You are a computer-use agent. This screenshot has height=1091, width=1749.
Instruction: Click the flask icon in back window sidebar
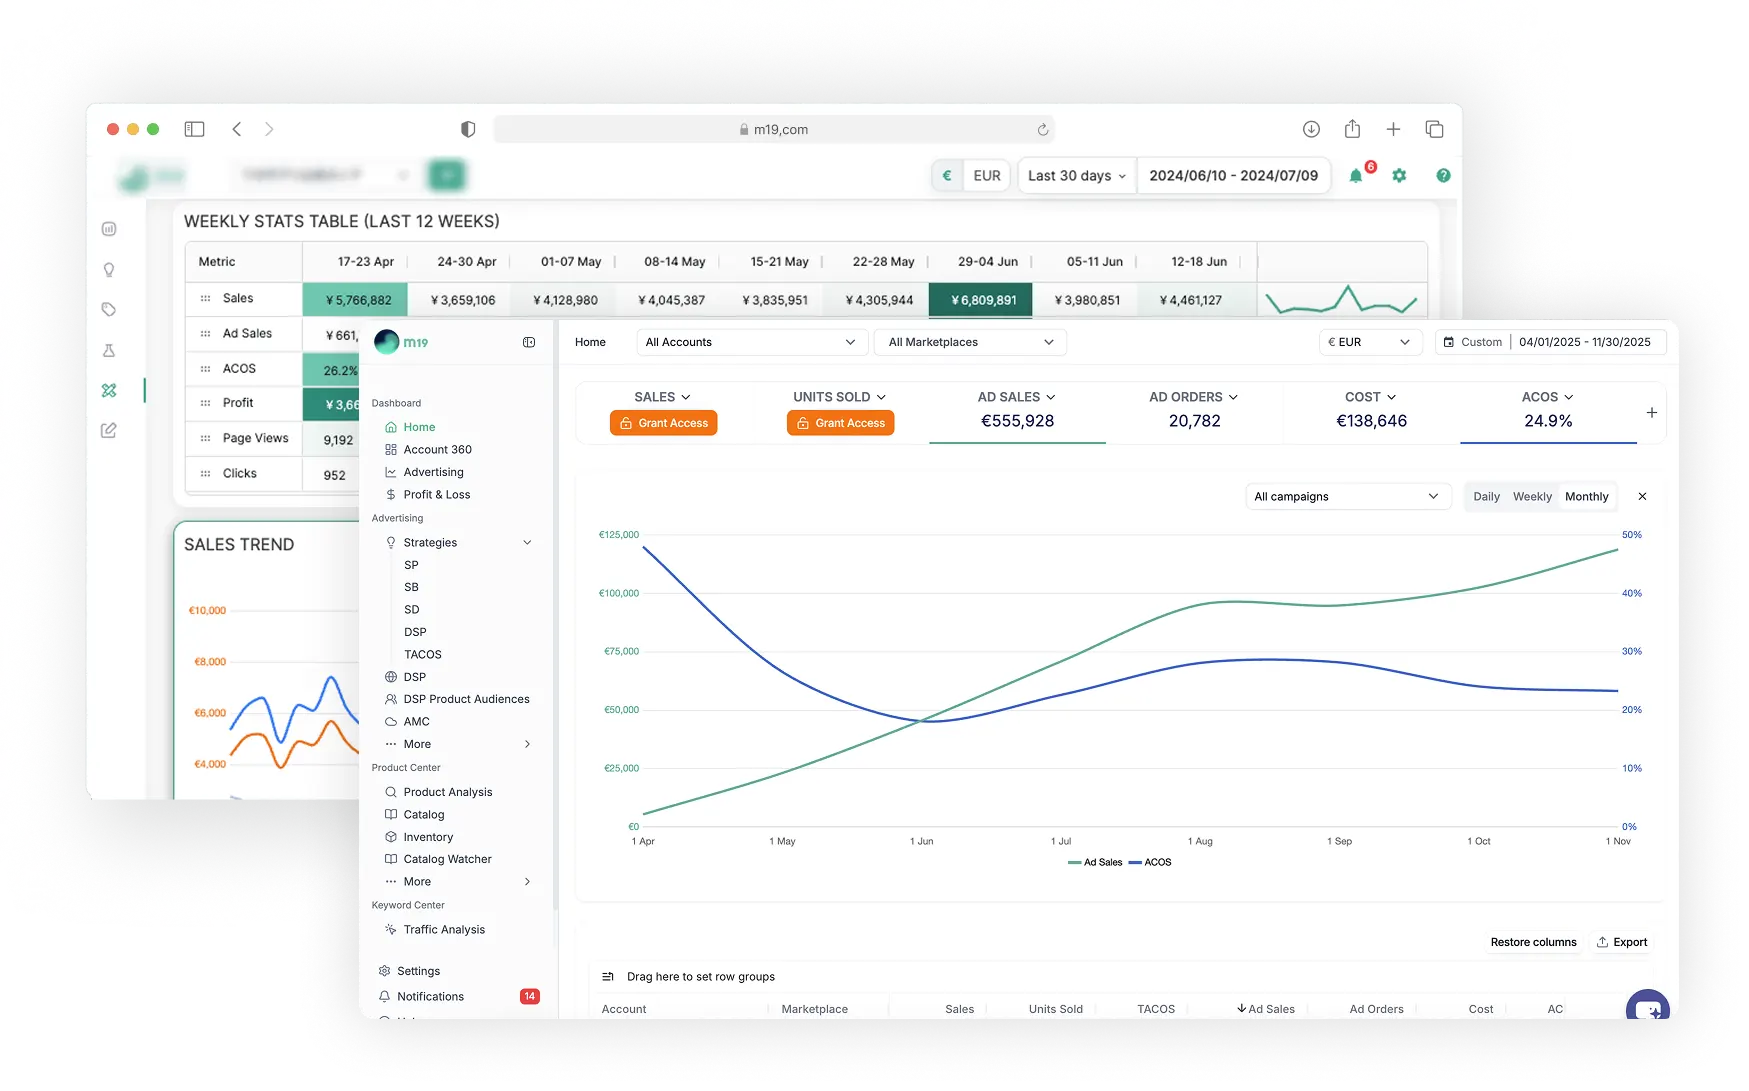109,350
